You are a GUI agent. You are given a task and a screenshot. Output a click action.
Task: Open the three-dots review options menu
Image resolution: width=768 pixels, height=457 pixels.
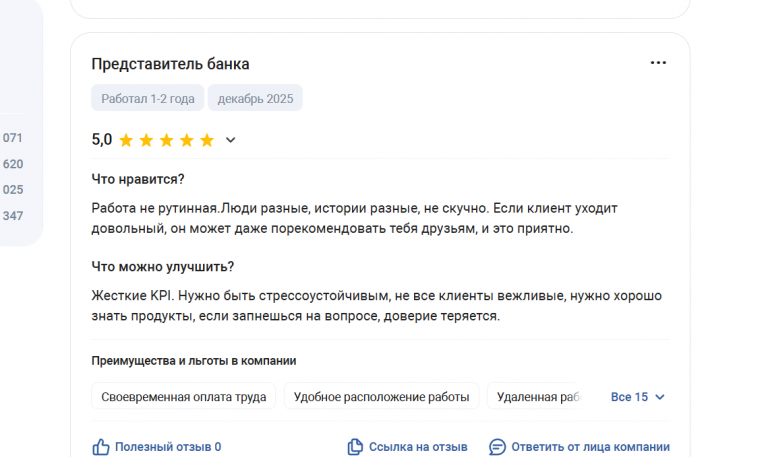[658, 63]
